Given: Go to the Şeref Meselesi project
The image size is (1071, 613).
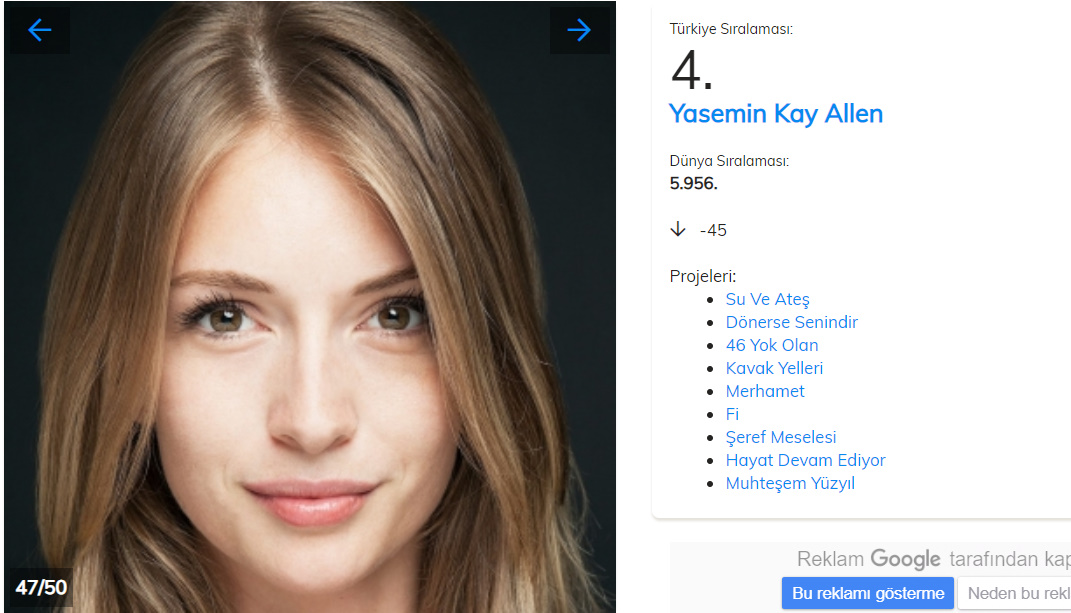Looking at the screenshot, I should (x=781, y=437).
